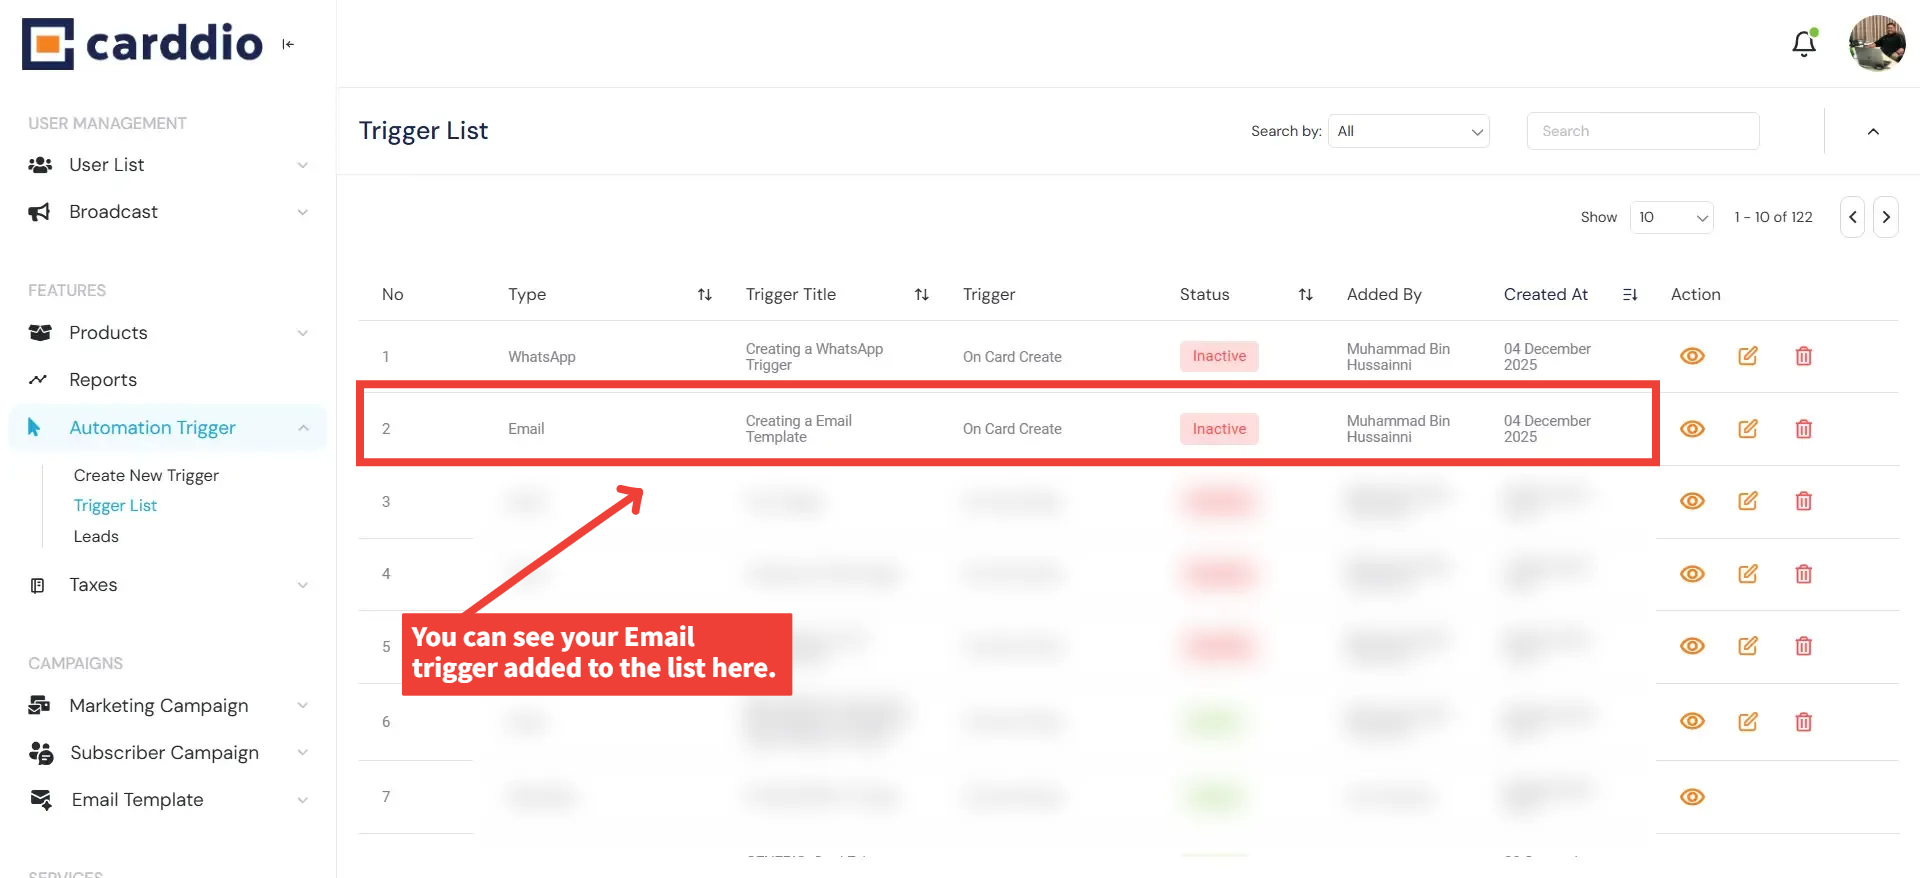Expand the User List menu
Image resolution: width=1920 pixels, height=878 pixels.
pos(168,165)
